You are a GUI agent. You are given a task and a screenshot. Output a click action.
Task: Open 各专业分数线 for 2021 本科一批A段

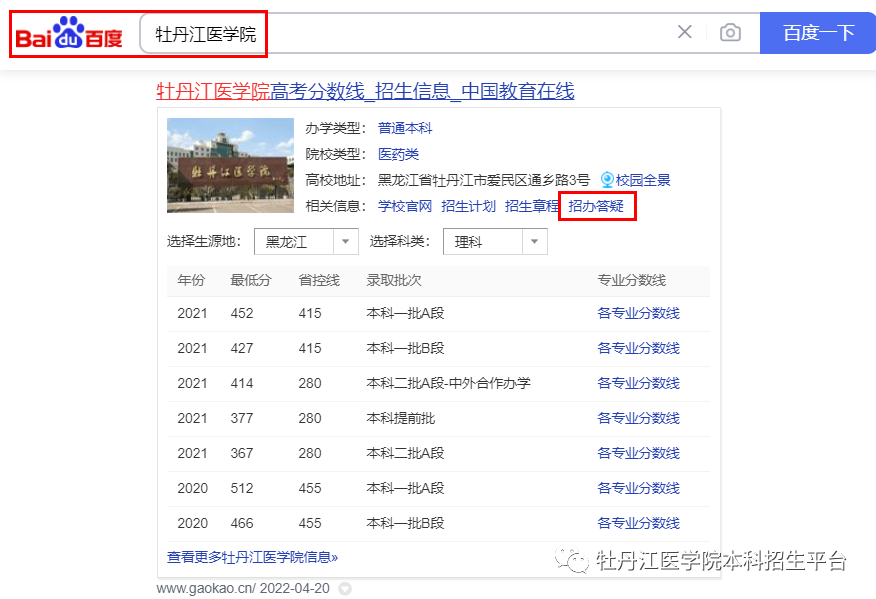pyautogui.click(x=638, y=313)
